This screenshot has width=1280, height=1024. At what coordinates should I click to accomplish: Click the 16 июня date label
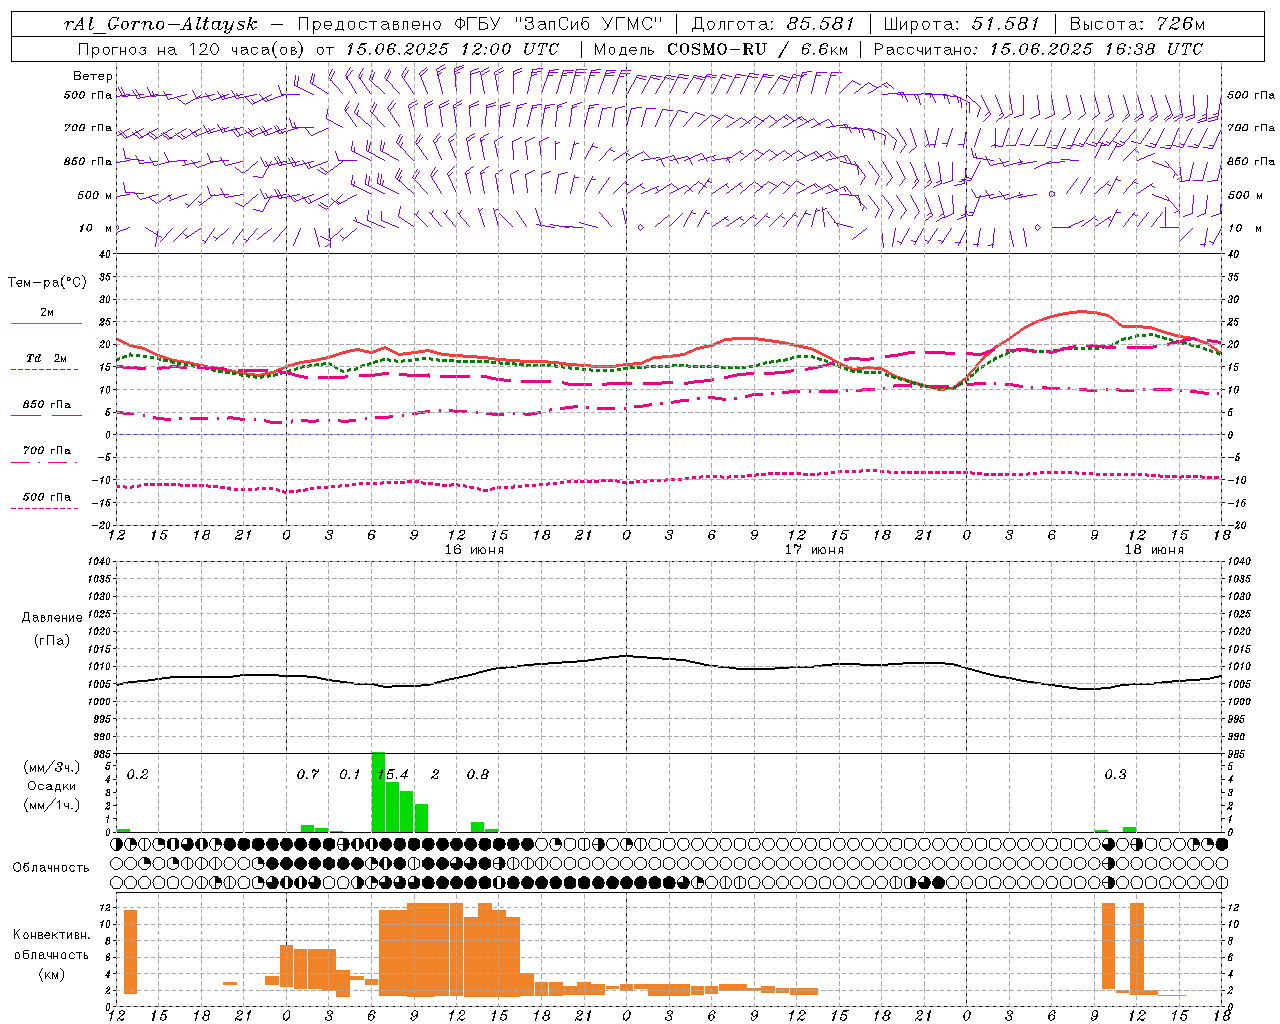point(473,550)
